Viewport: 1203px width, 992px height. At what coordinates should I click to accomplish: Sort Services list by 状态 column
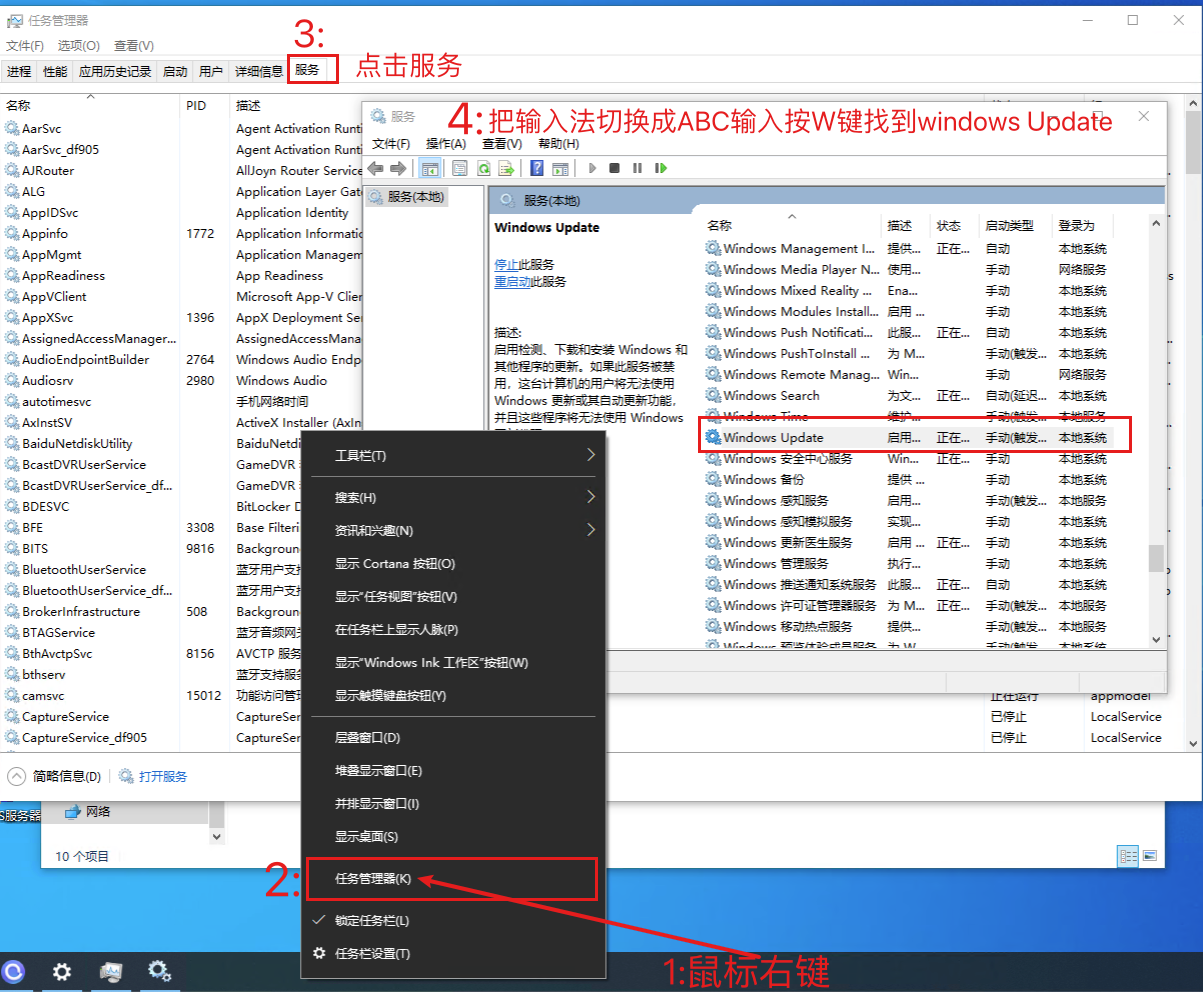[x=955, y=225]
